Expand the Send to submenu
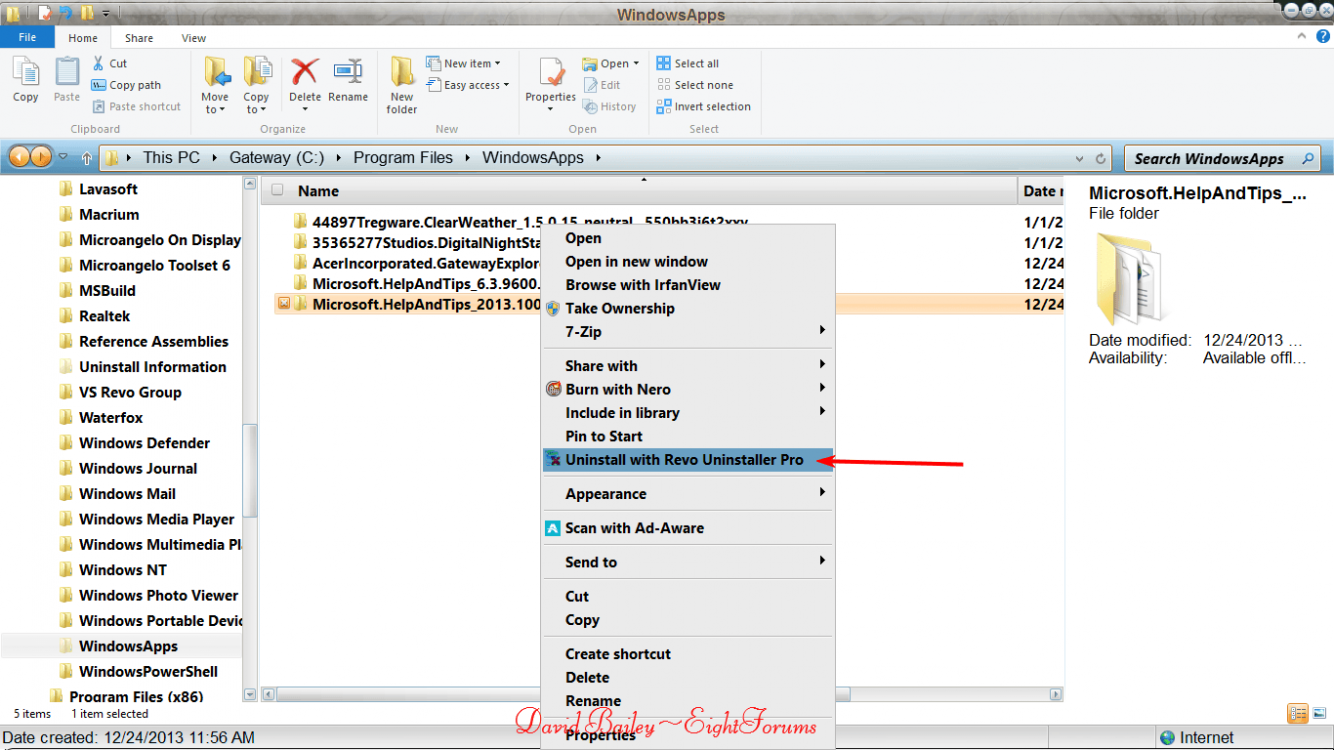Viewport: 1334px width, 750px height. (687, 561)
